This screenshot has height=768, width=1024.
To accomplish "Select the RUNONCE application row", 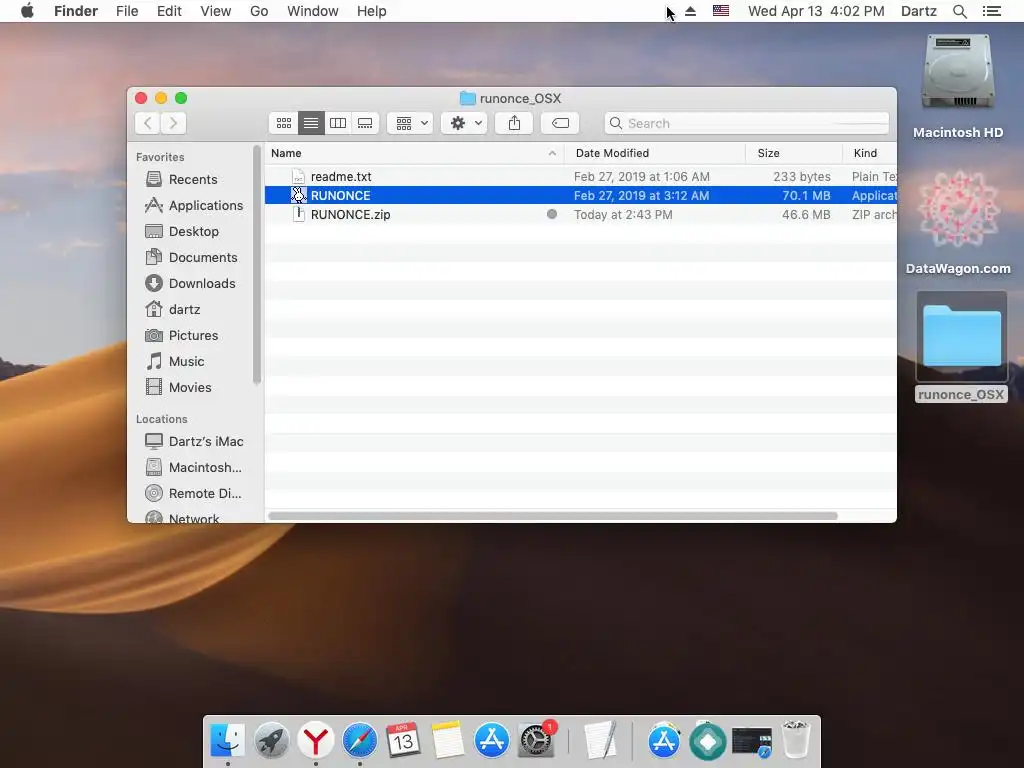I will (581, 195).
